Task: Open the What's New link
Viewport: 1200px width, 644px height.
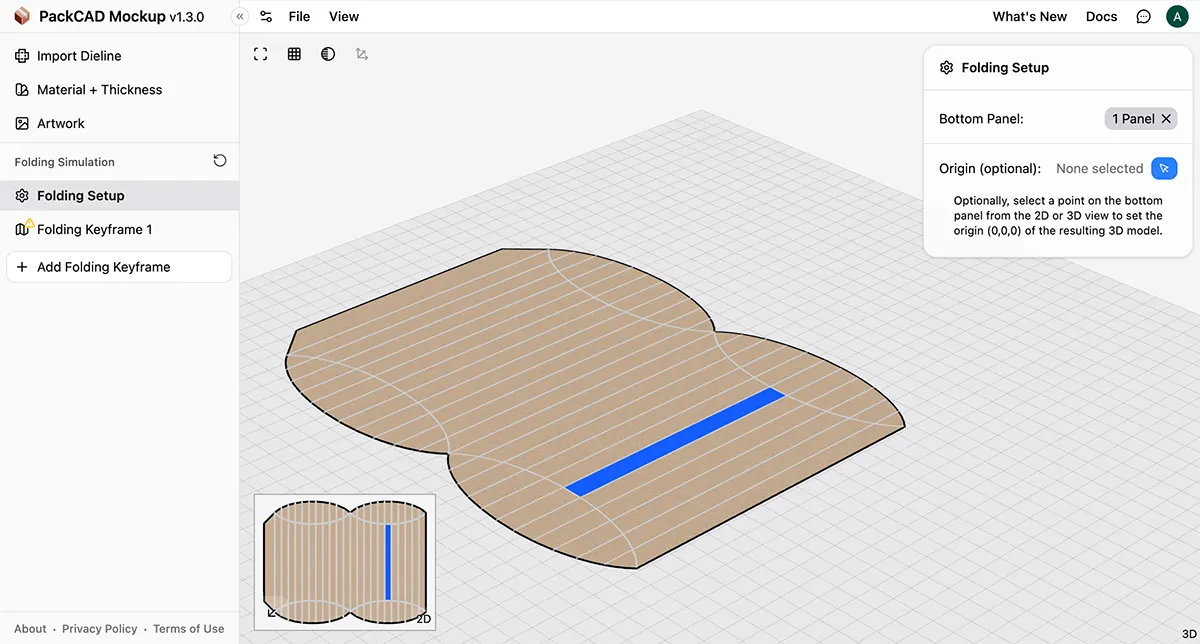Action: (1029, 16)
